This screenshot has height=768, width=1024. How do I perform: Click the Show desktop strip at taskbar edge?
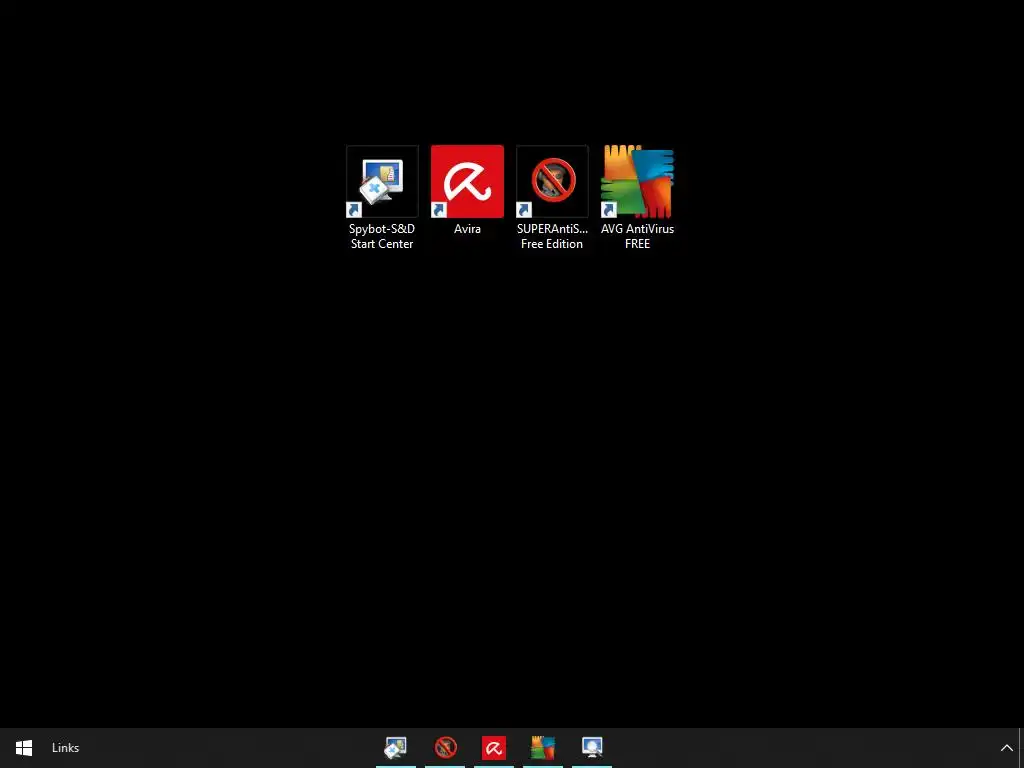point(1021,748)
